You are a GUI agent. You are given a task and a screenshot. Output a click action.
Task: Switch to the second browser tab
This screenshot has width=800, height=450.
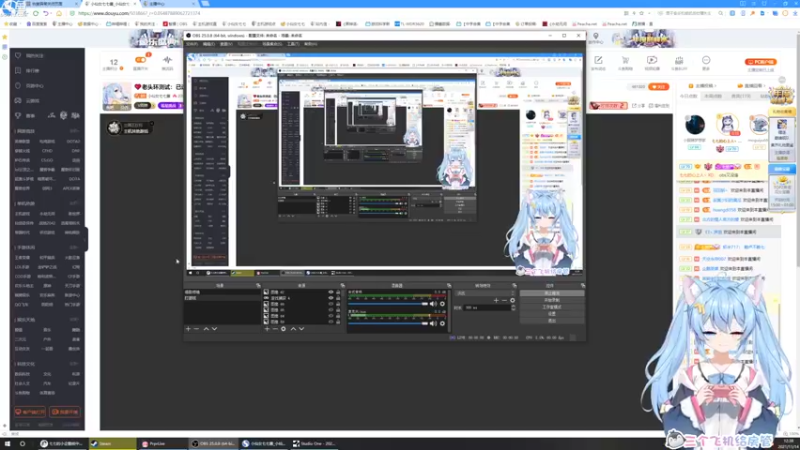pyautogui.click(x=110, y=4)
